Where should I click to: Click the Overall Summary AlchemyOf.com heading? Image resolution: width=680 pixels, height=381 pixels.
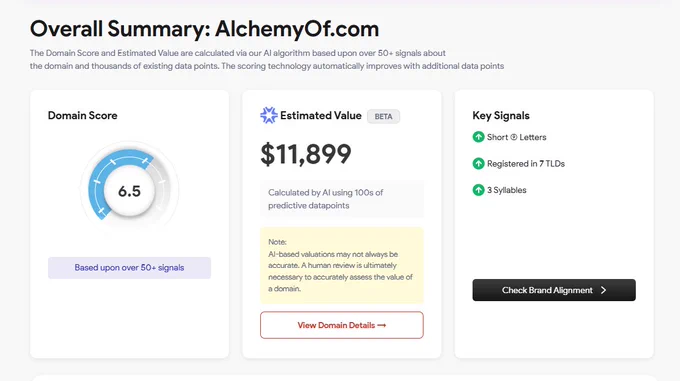(204, 29)
